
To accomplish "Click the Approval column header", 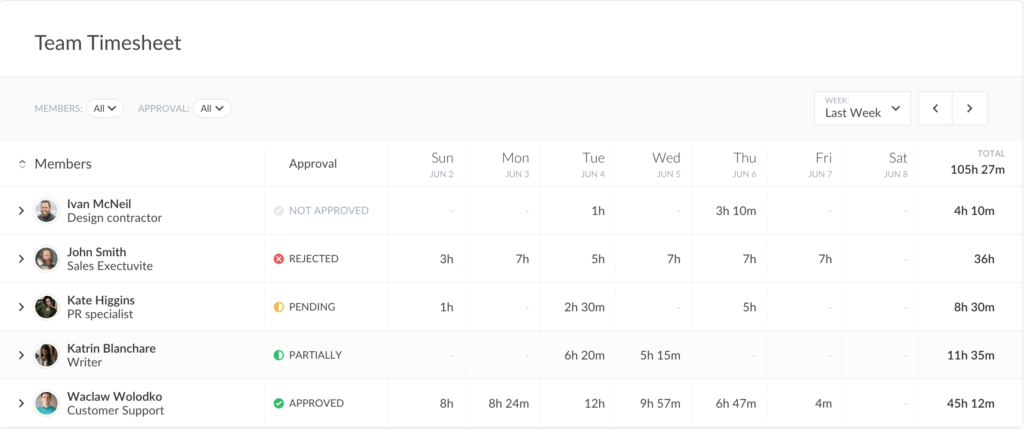I will (x=313, y=163).
